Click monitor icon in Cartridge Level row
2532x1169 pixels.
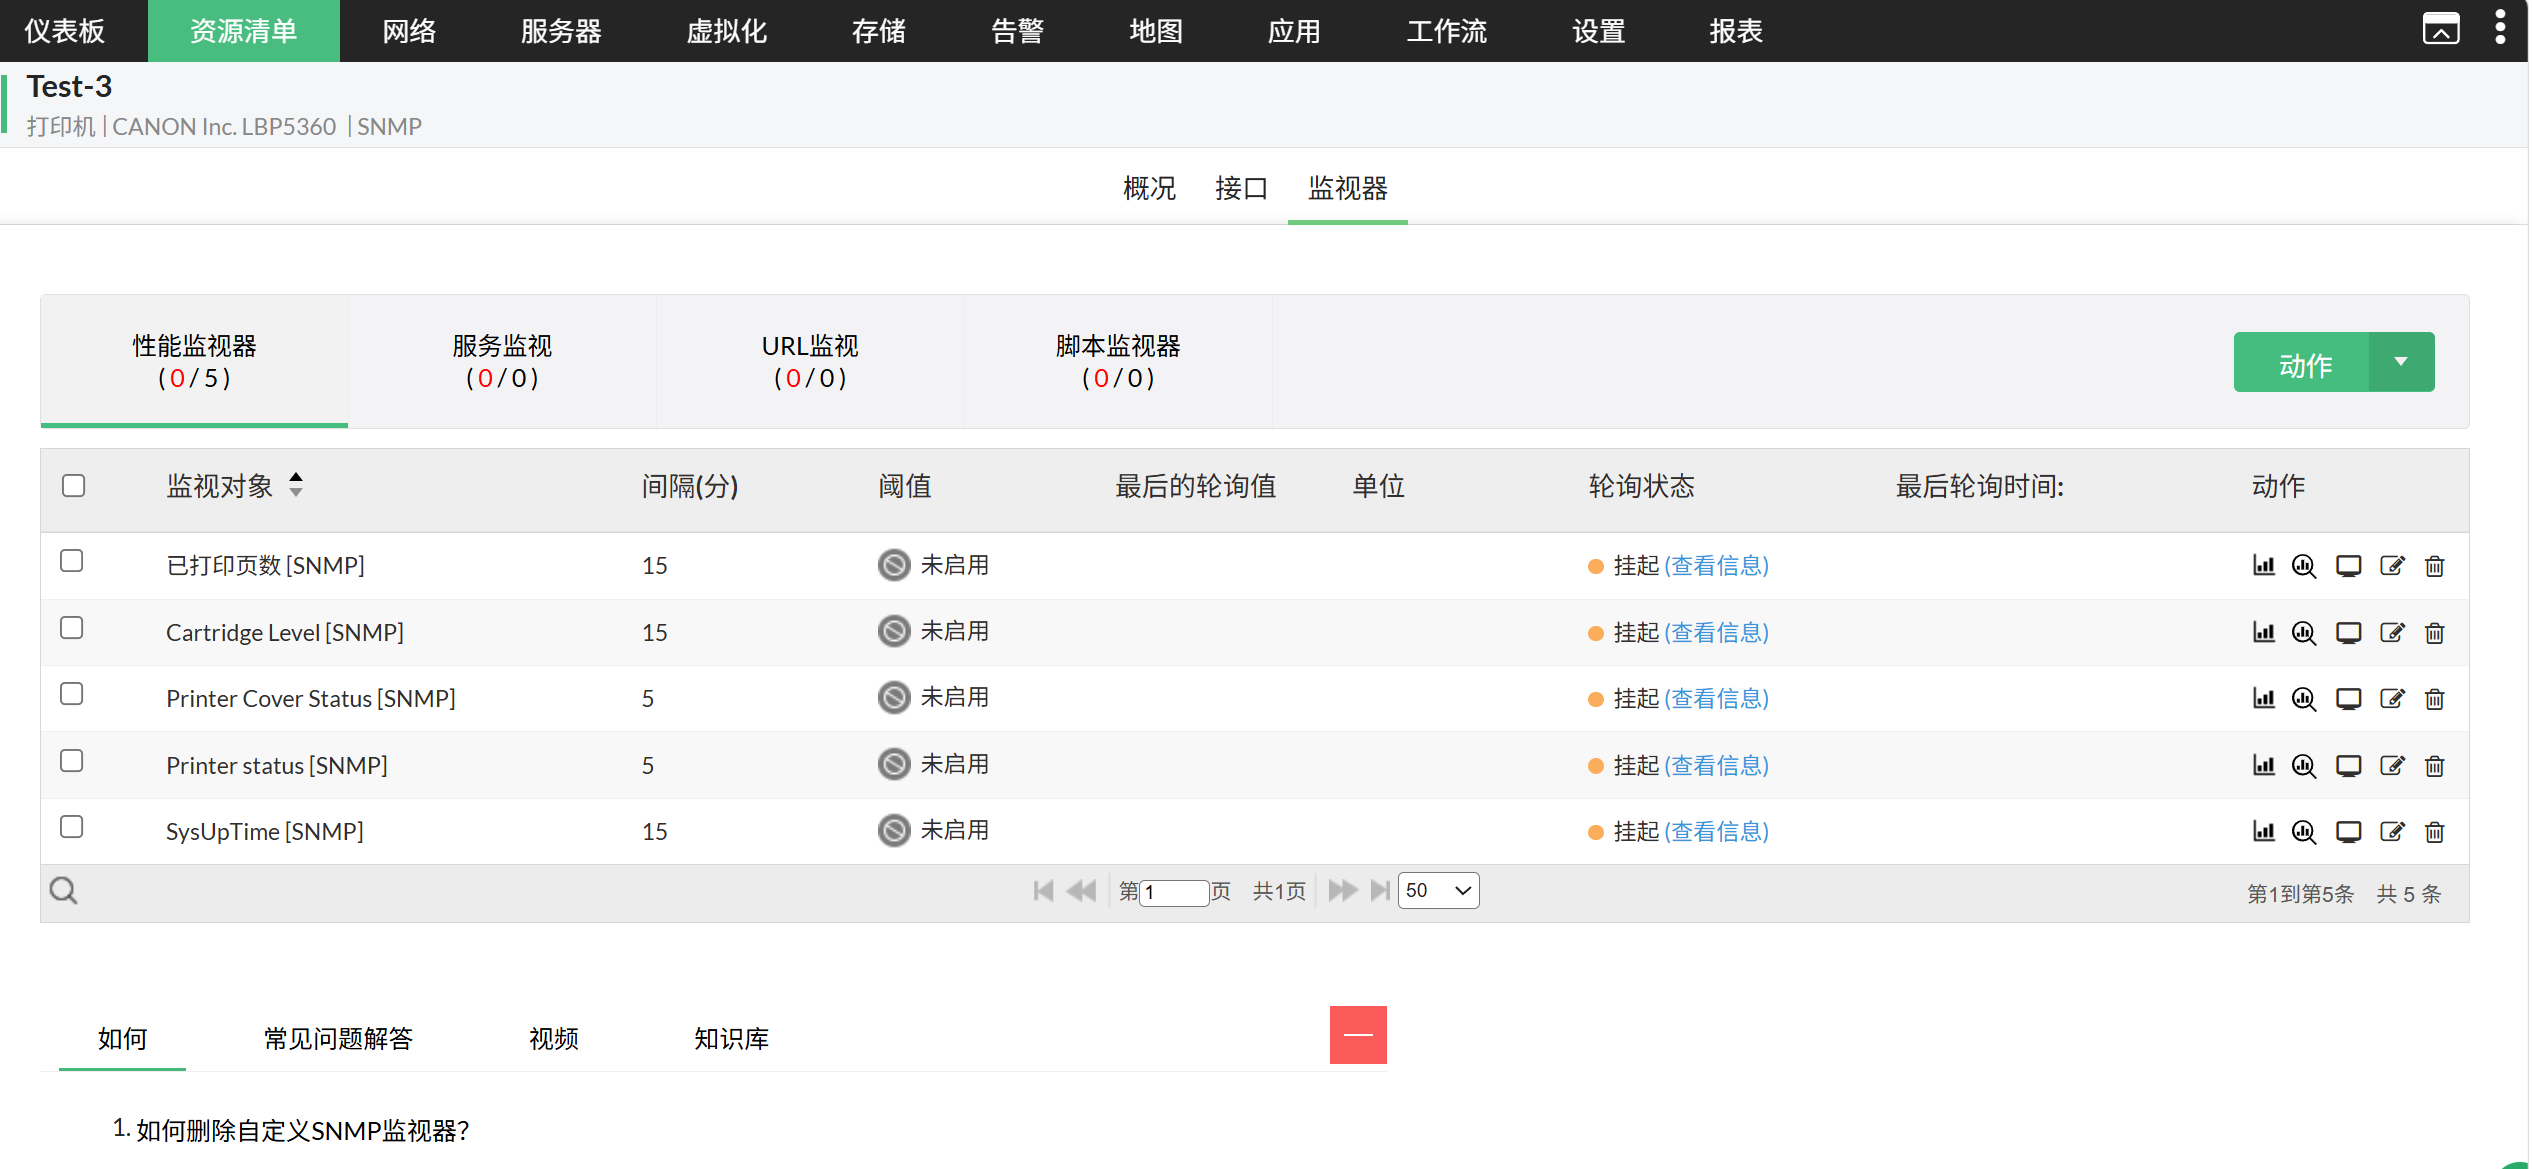click(2348, 632)
